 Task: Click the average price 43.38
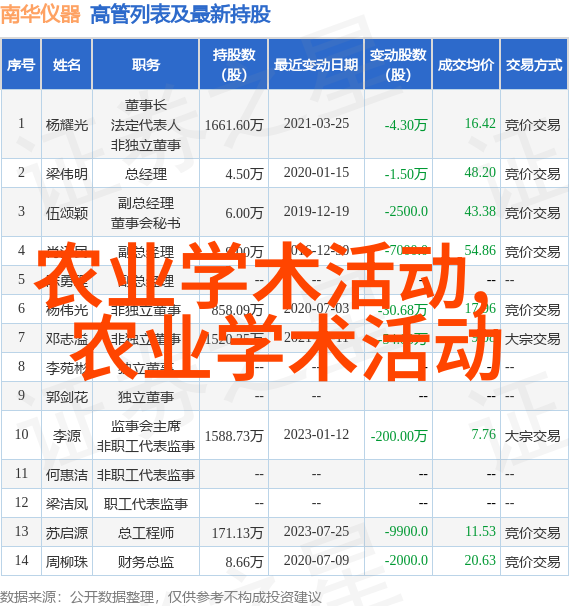[x=480, y=212]
